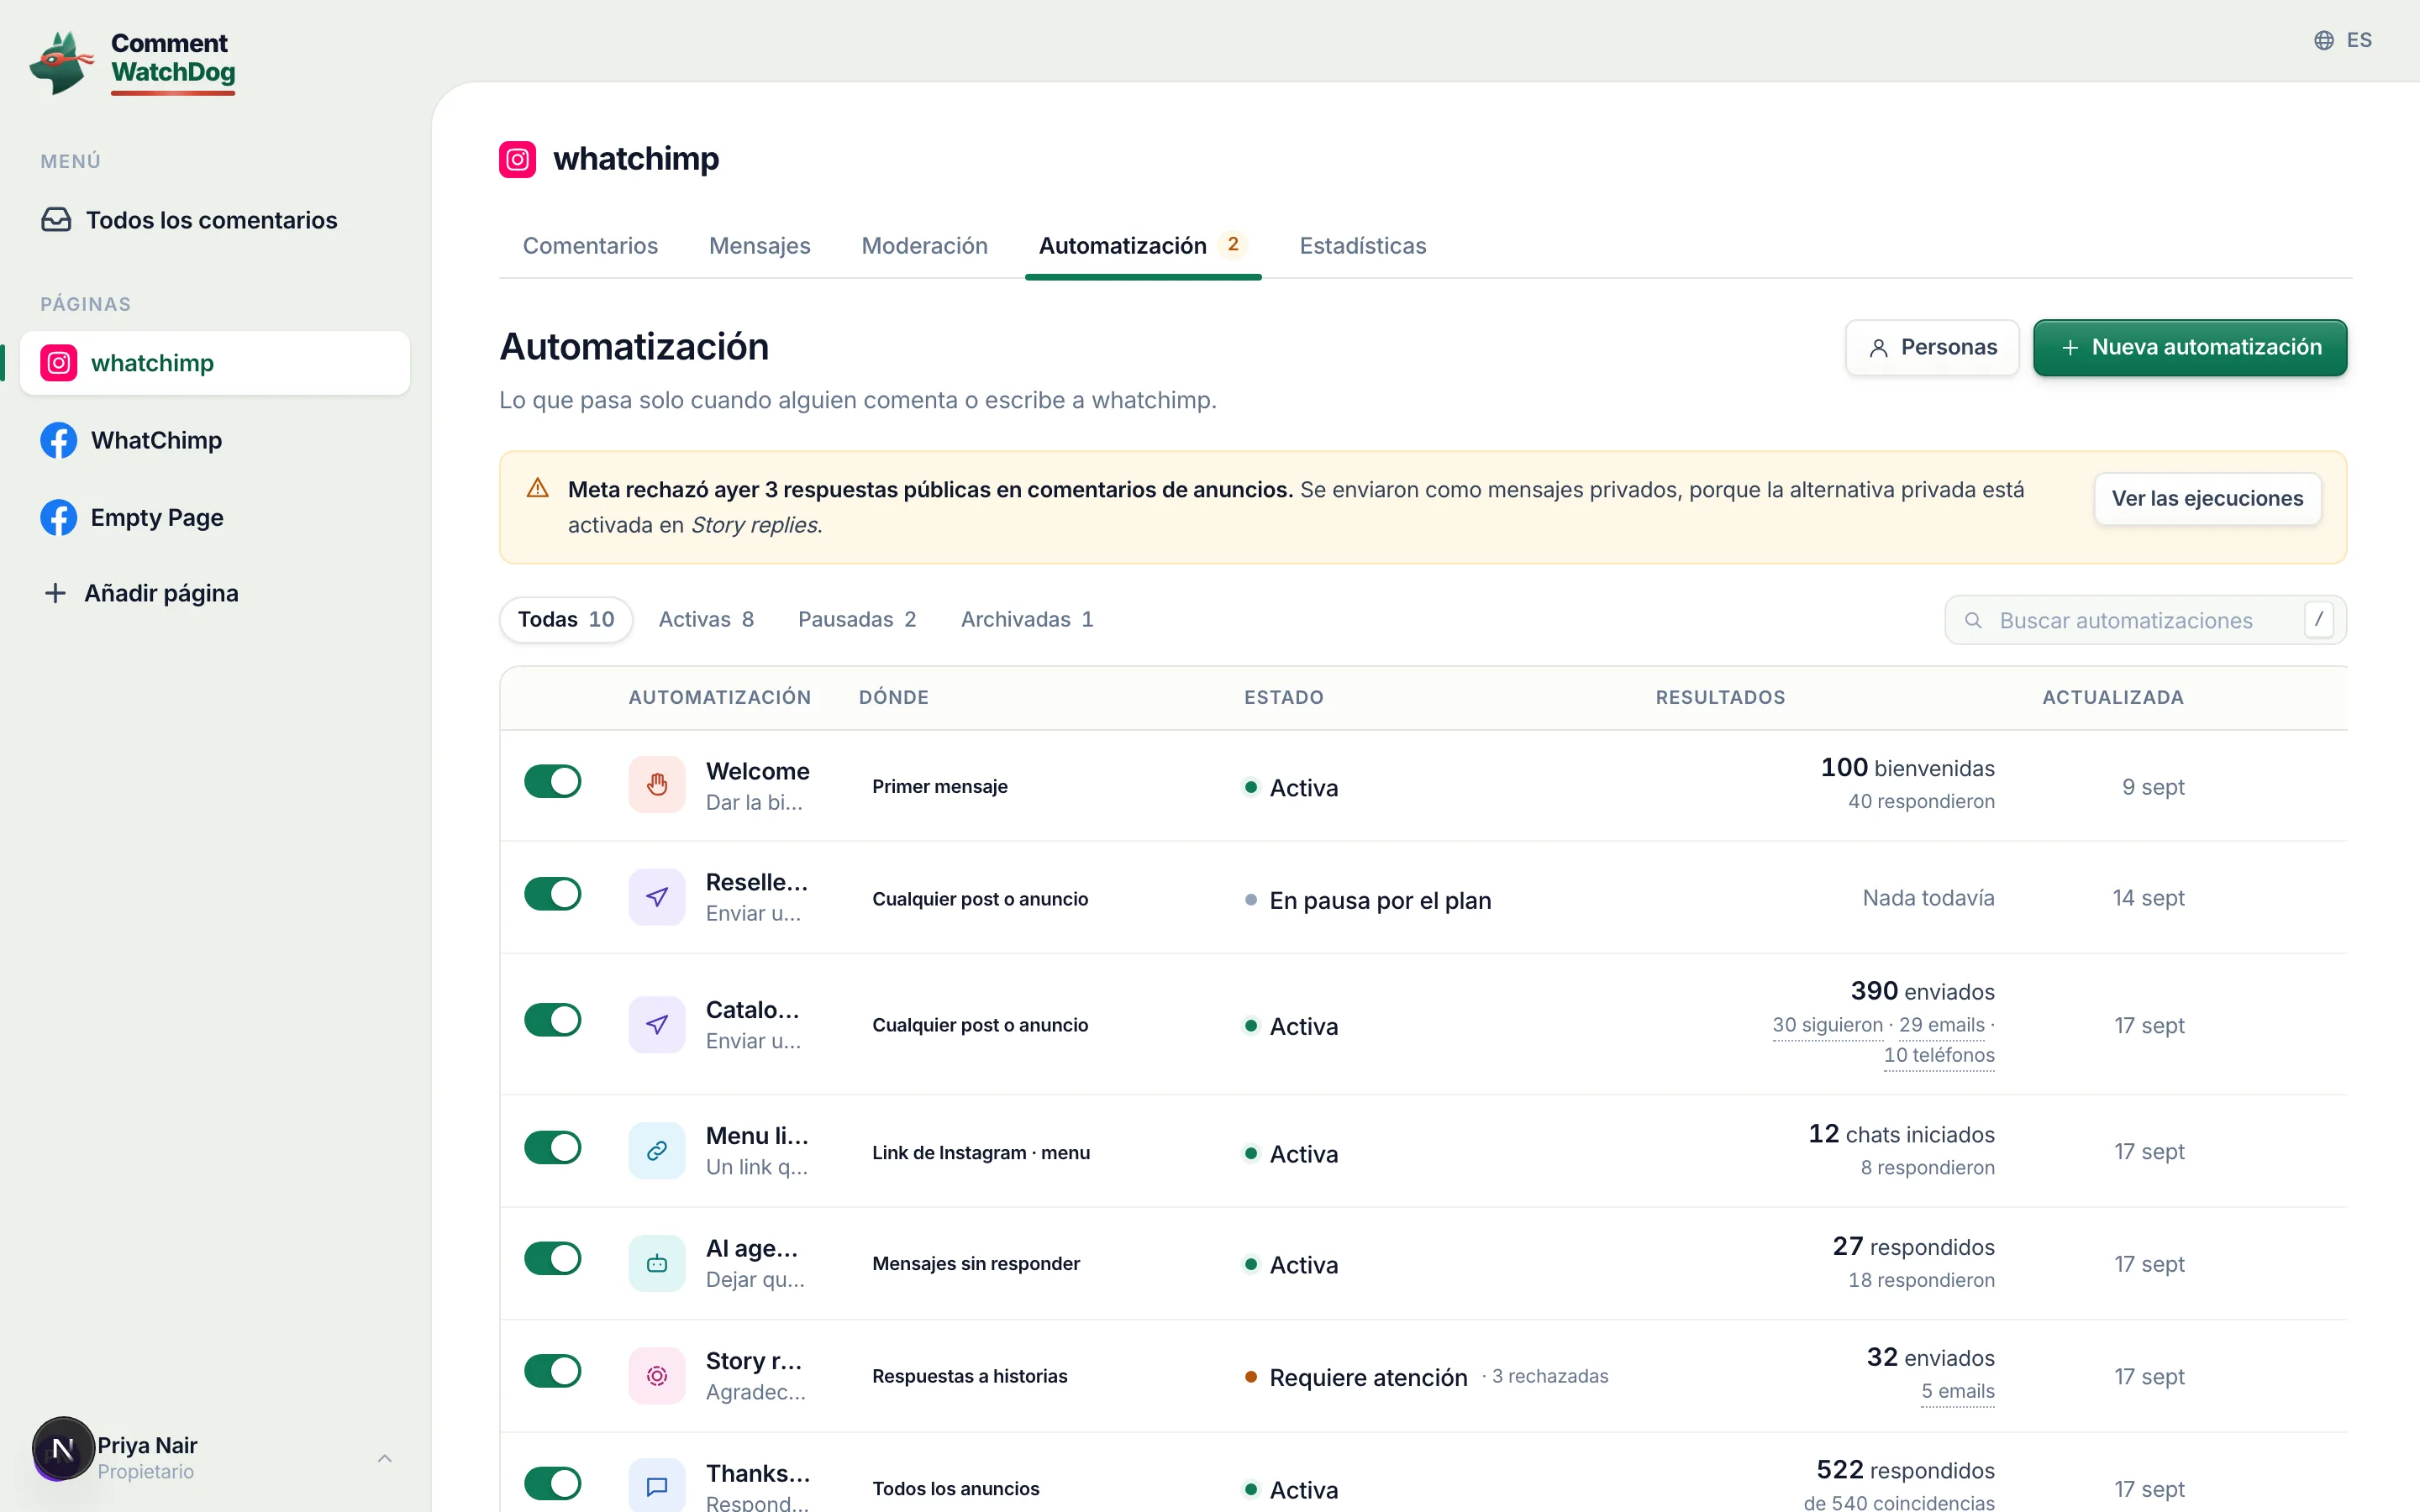Click the Story replies circle icon

click(x=657, y=1376)
